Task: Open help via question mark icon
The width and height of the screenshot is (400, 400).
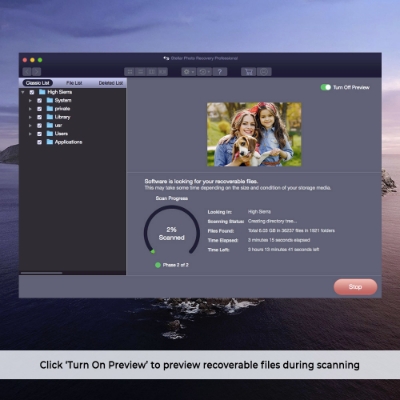Action: pos(220,72)
